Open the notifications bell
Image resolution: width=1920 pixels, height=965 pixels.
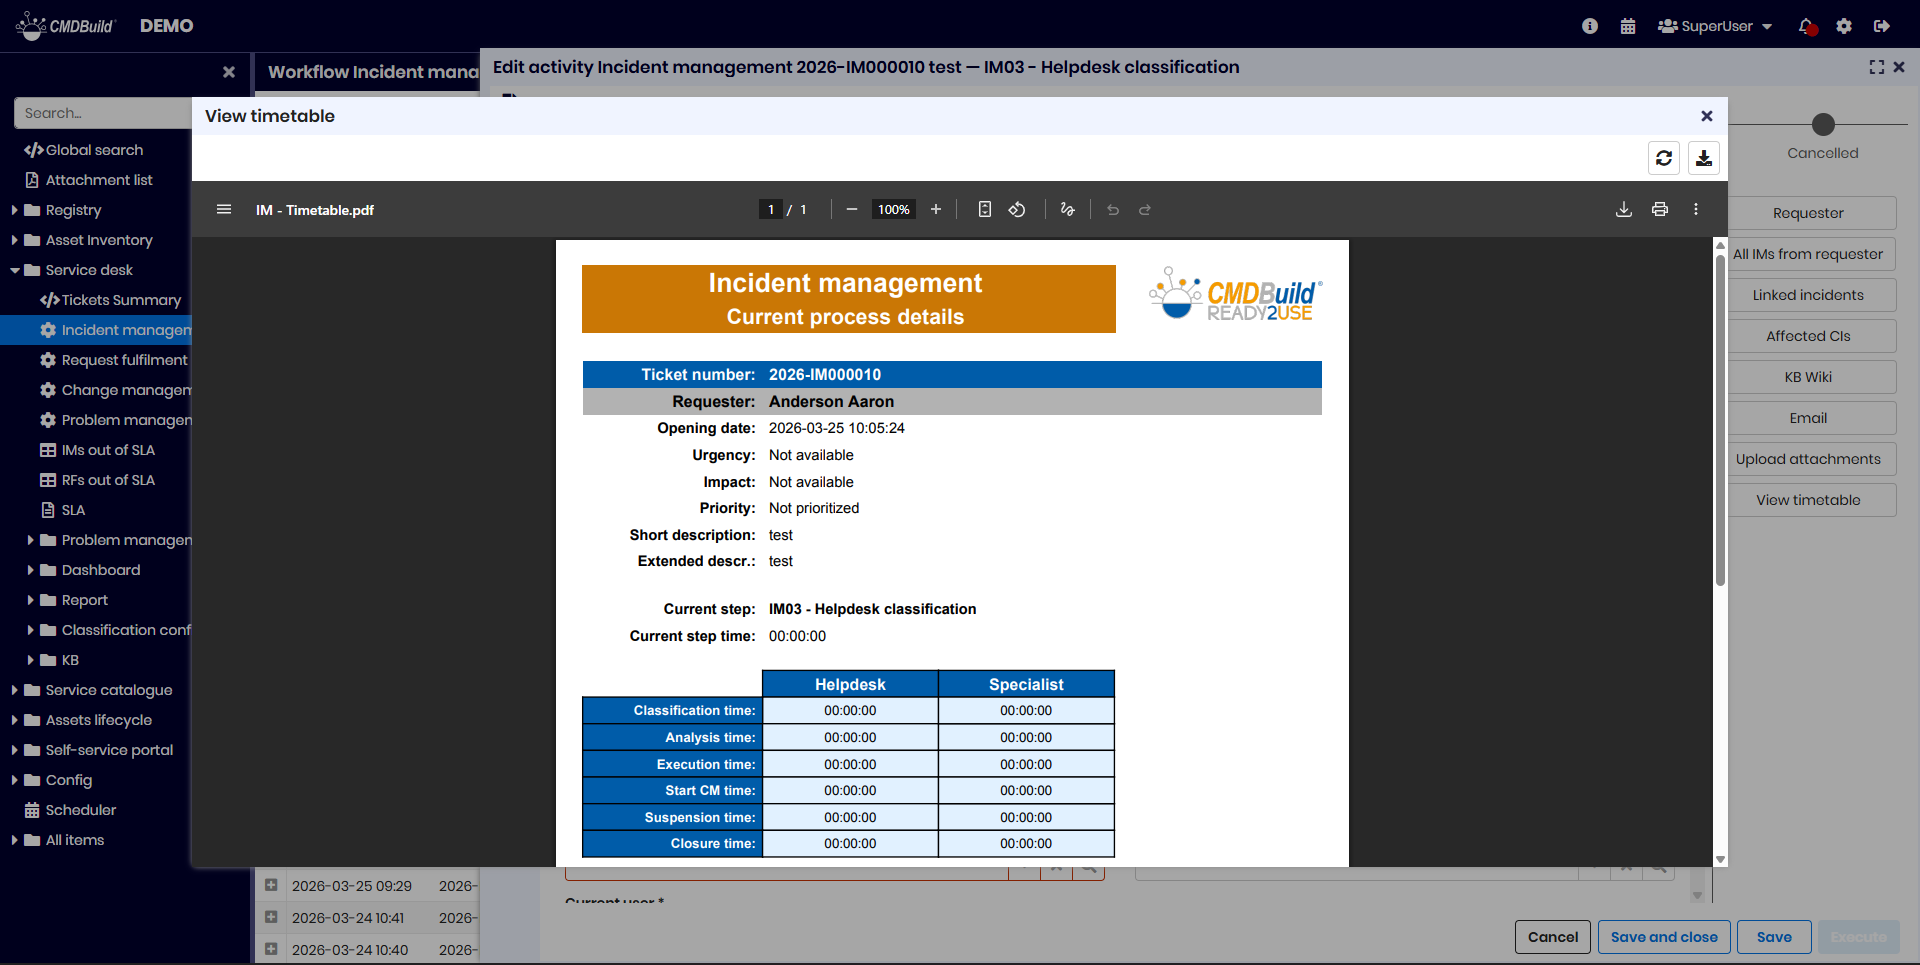pos(1806,26)
